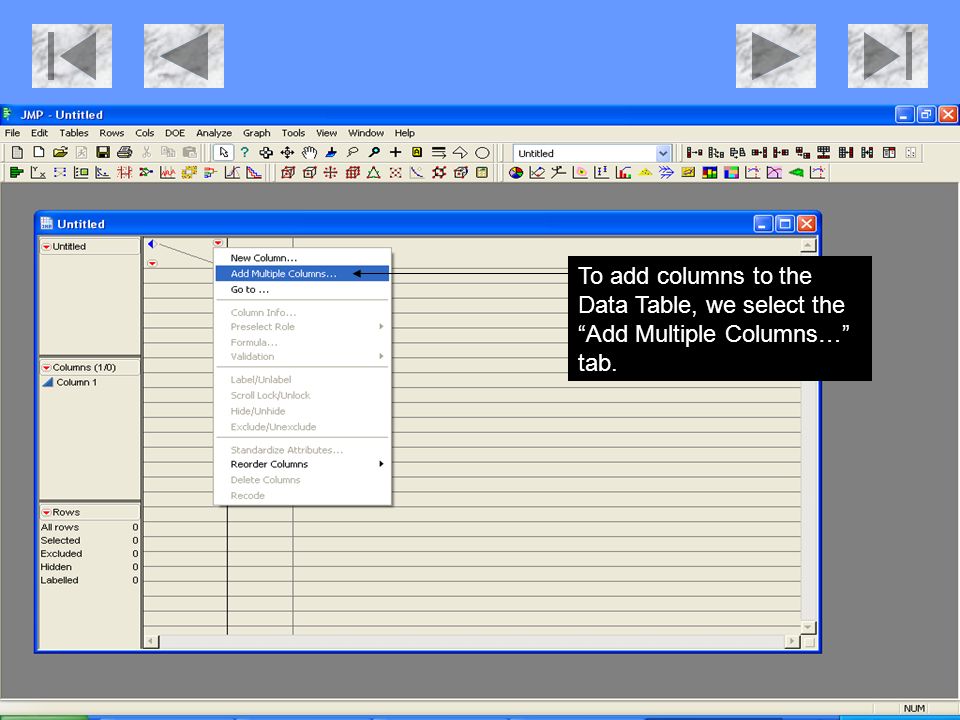This screenshot has width=960, height=720.
Task: Click the printer icon
Action: [x=124, y=152]
